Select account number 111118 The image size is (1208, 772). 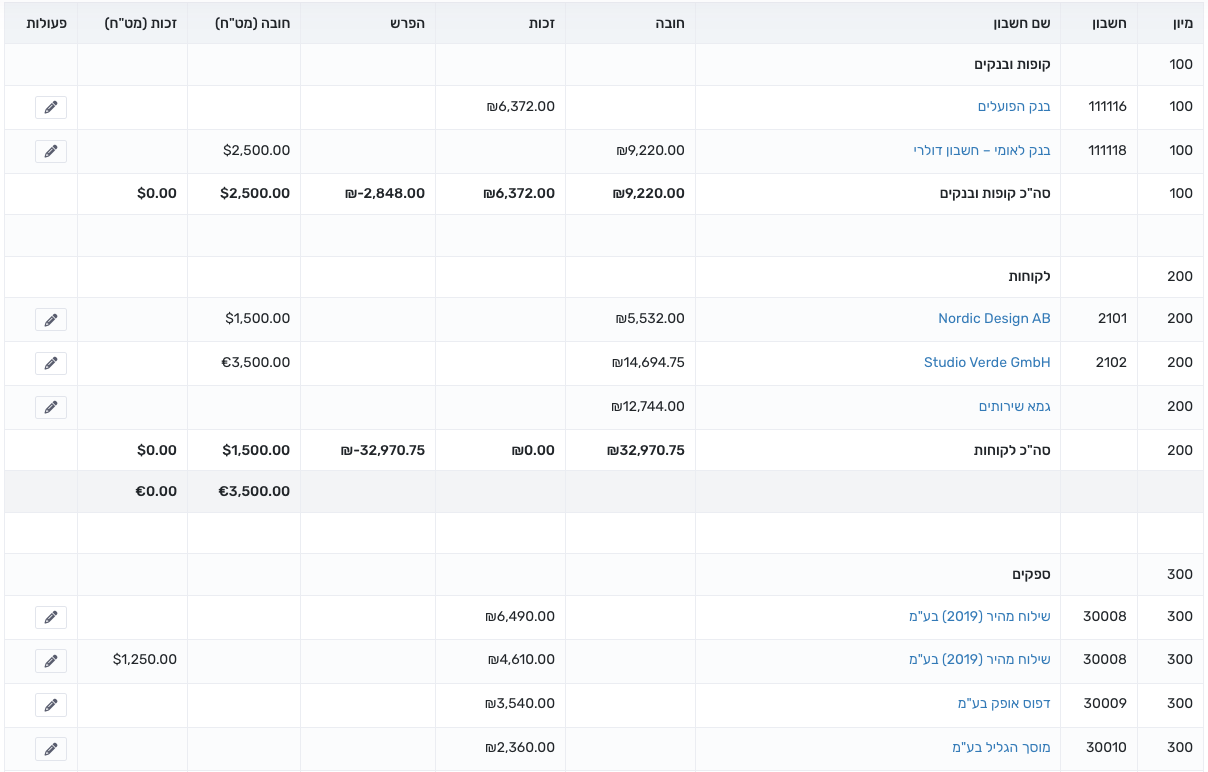(1107, 151)
